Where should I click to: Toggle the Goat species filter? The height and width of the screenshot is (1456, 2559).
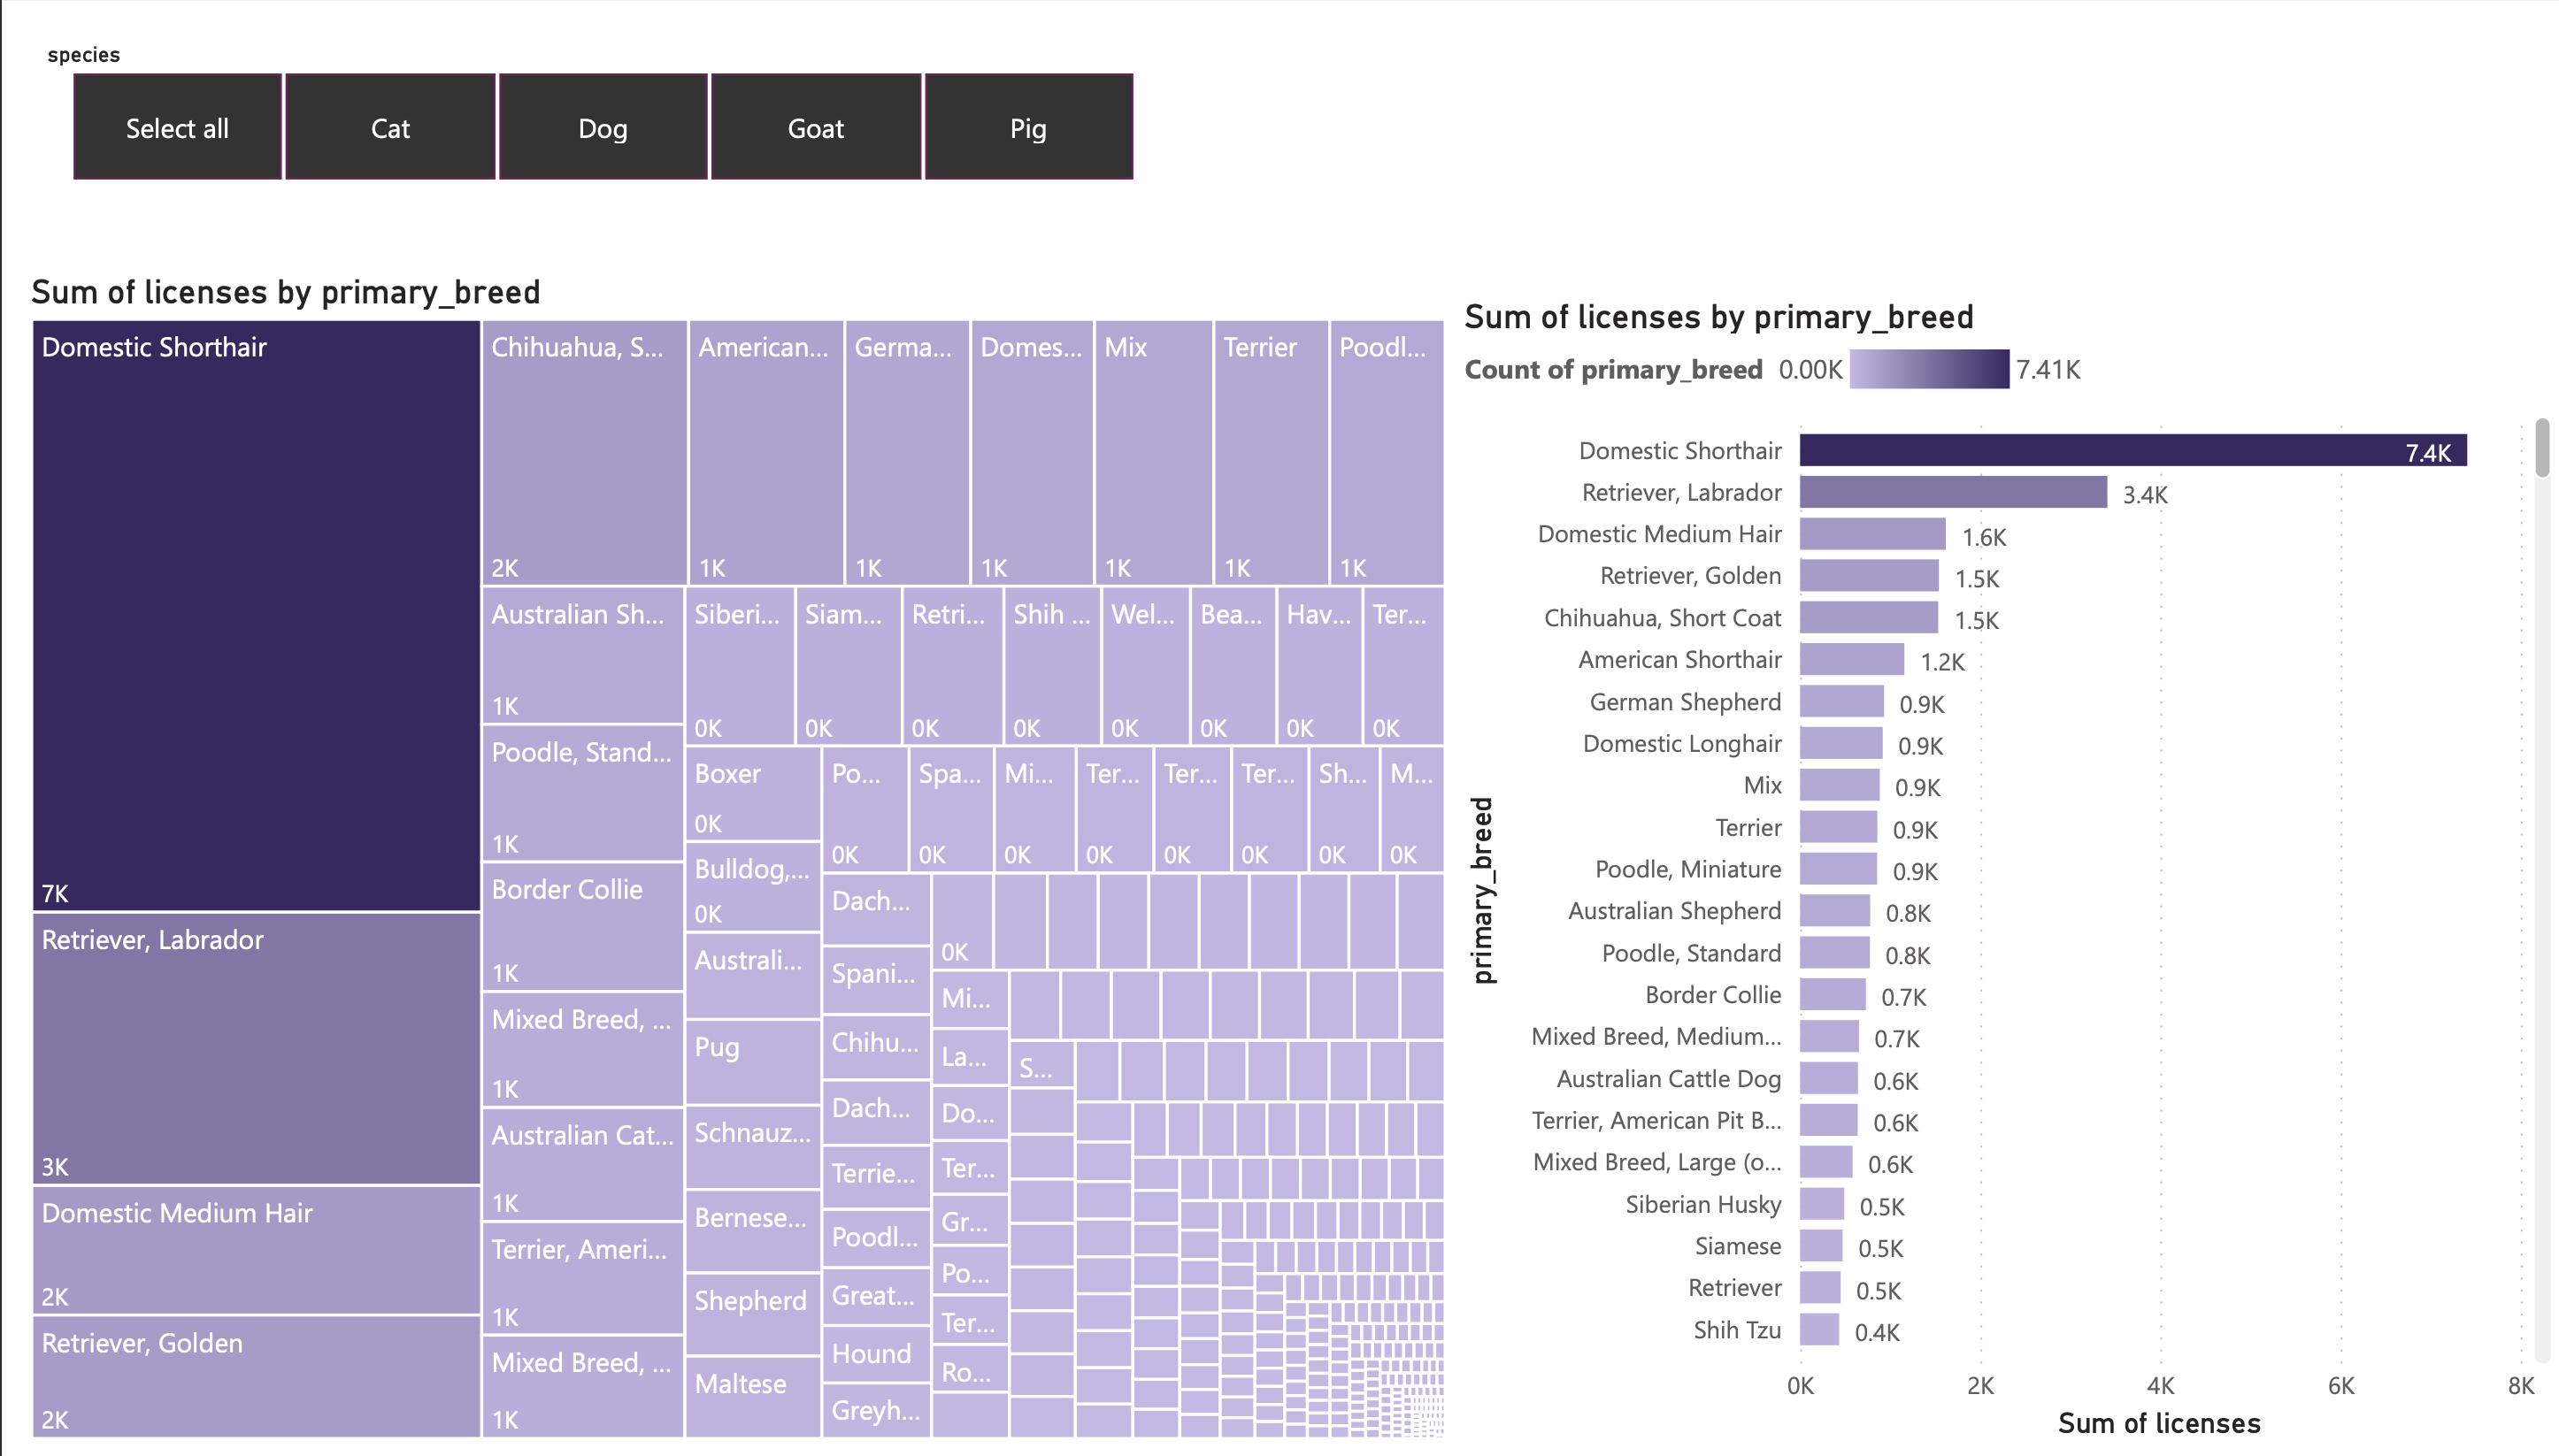(x=816, y=127)
